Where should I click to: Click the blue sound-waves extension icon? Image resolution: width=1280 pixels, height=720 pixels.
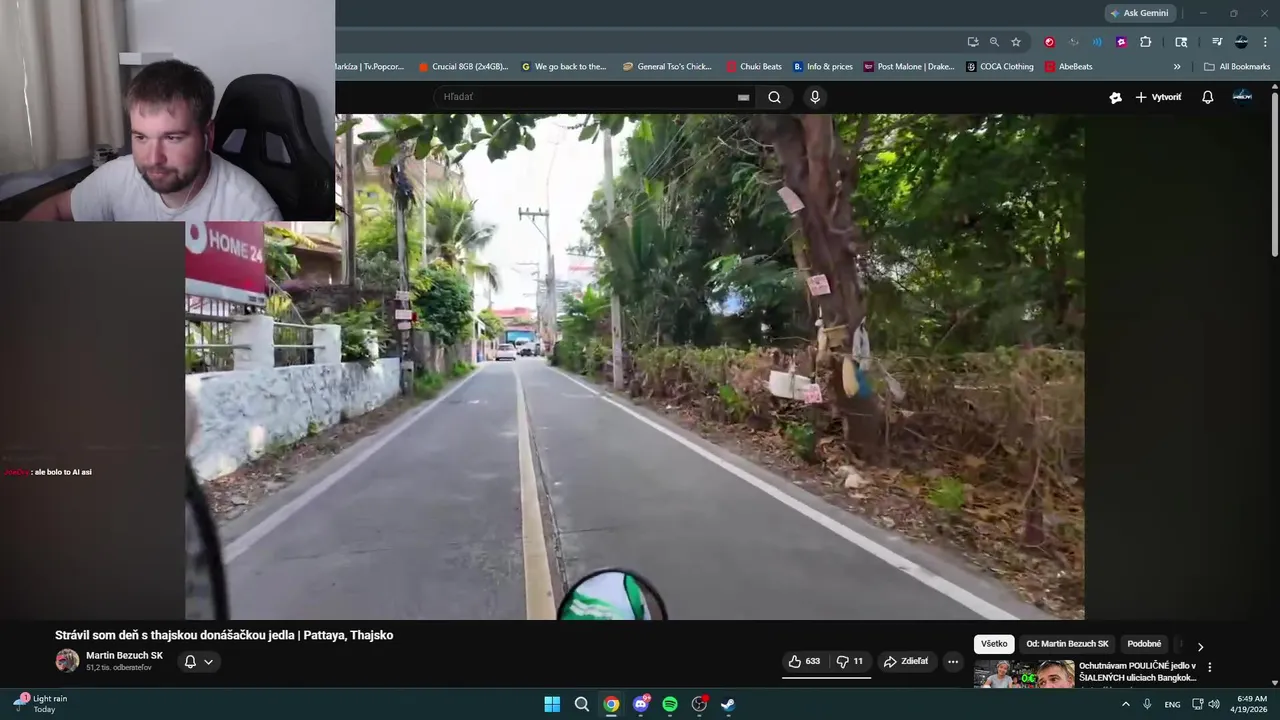click(x=1097, y=42)
